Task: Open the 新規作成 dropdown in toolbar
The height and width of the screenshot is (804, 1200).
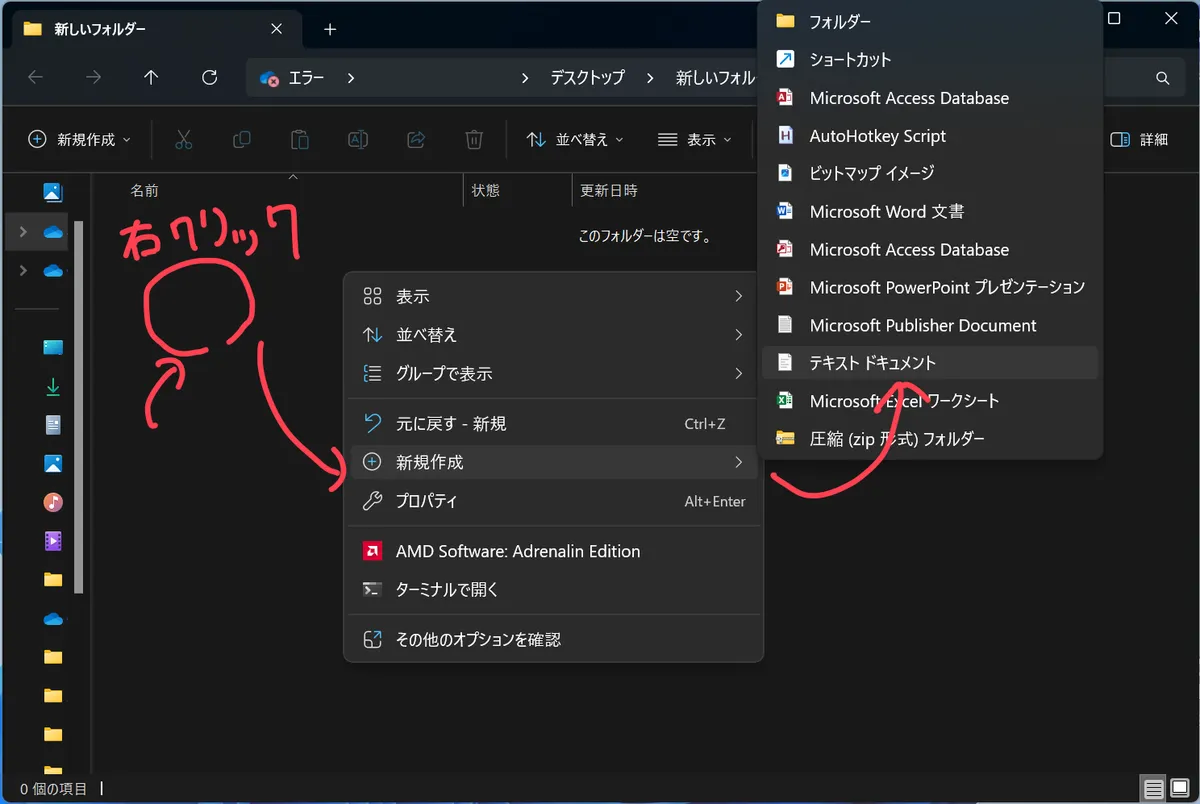Action: [x=80, y=140]
